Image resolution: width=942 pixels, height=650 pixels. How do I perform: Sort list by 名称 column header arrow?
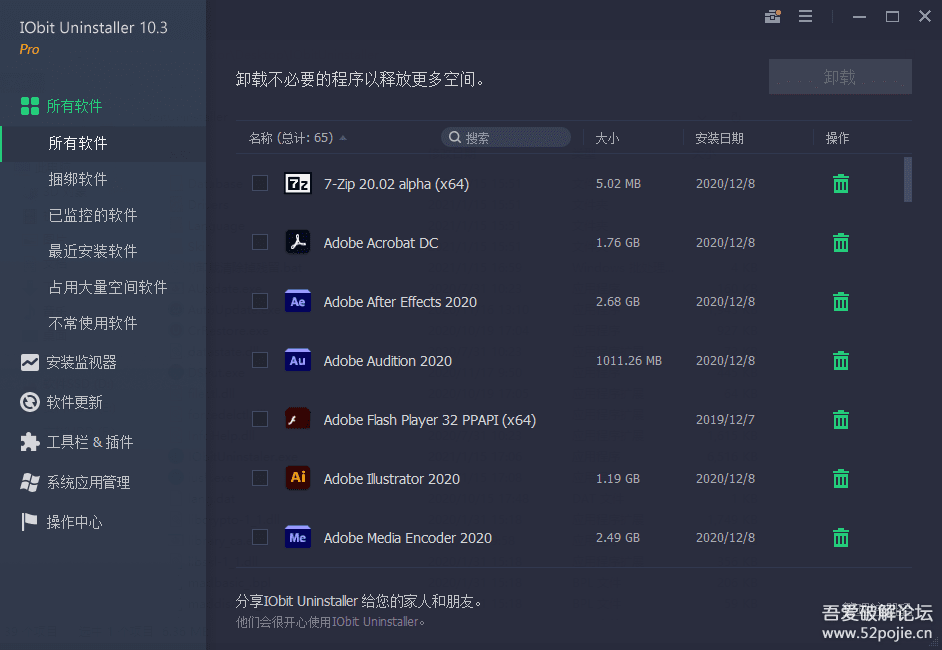(x=343, y=138)
